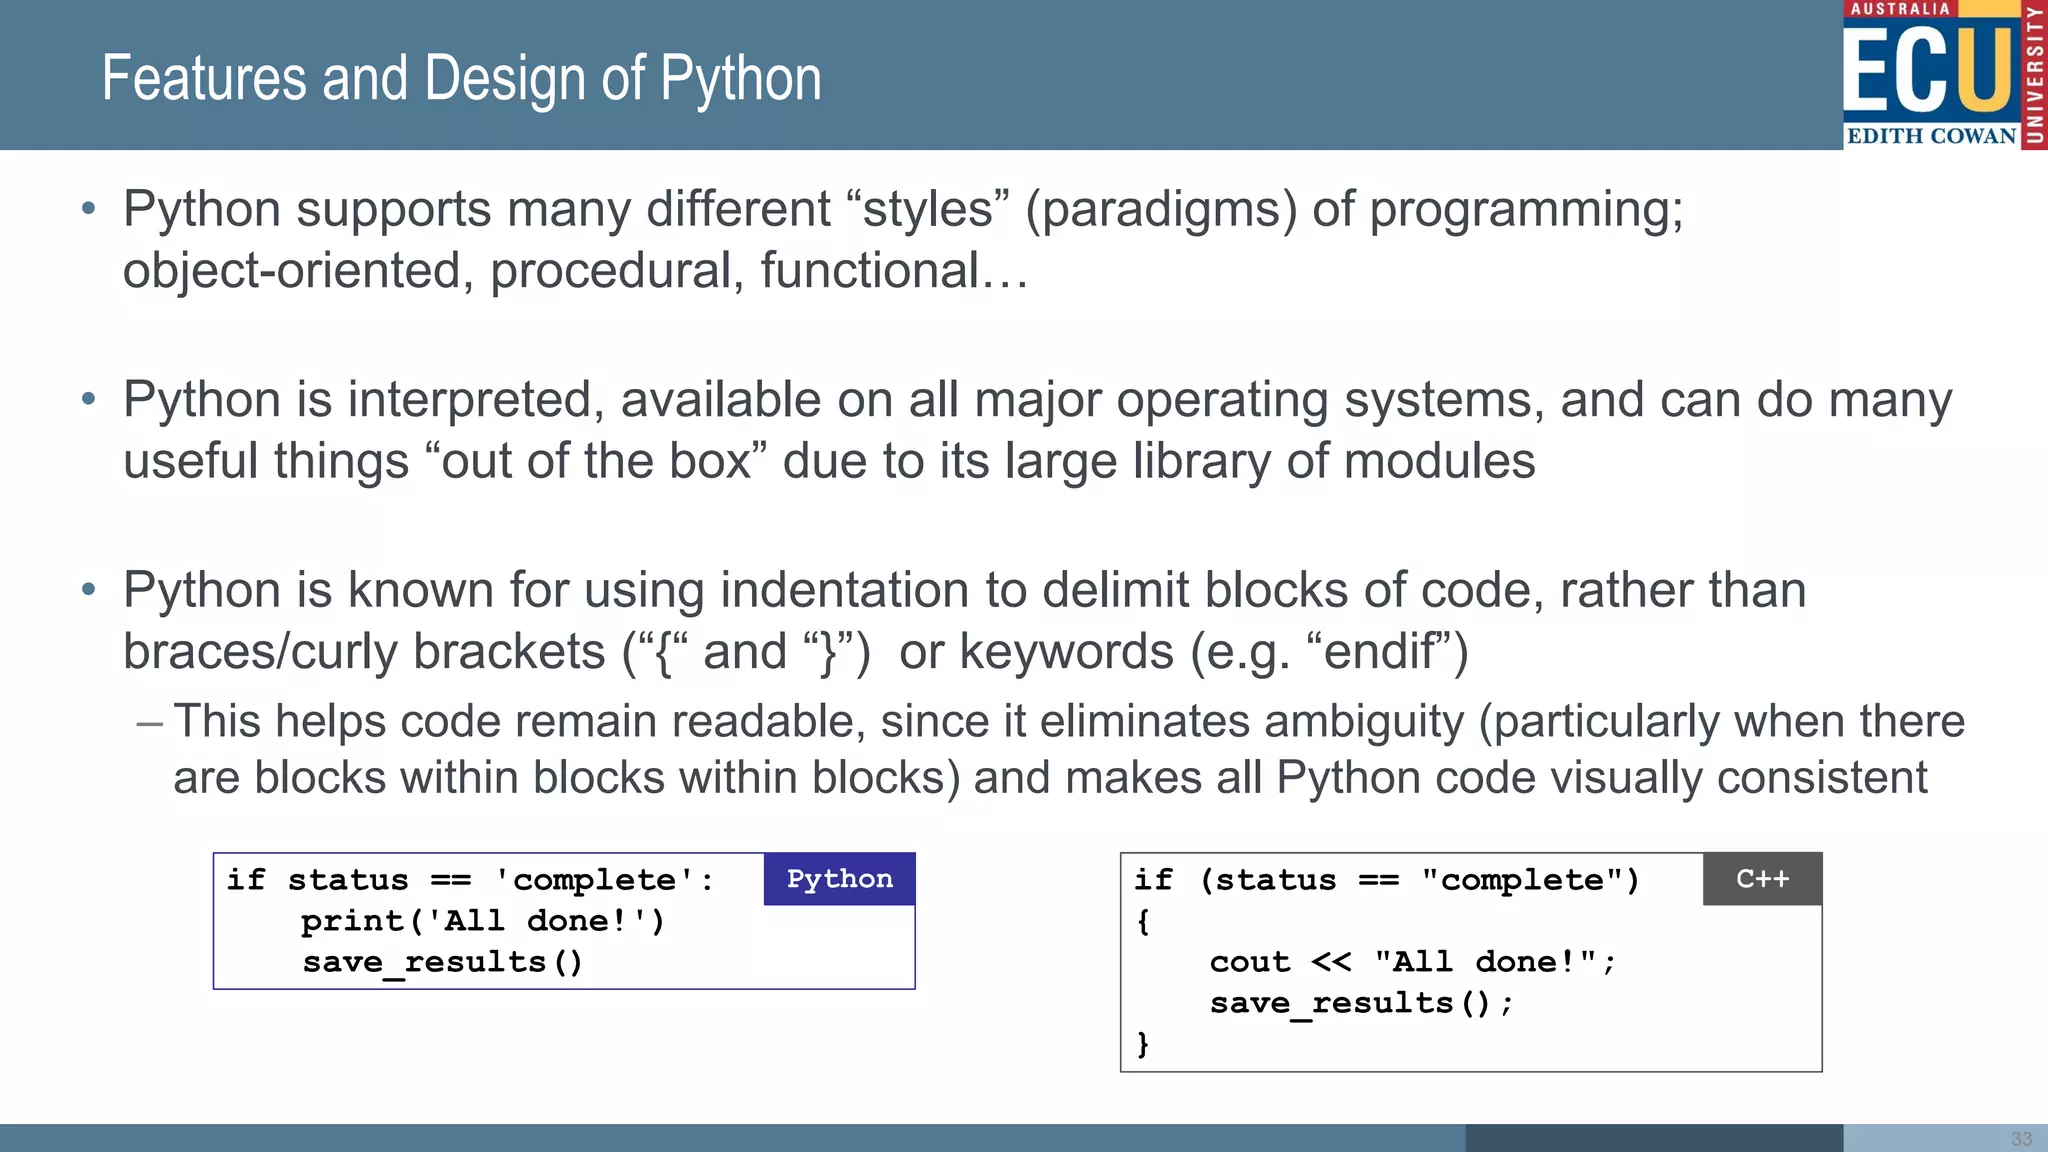2048x1152 pixels.
Task: Click the if status == 'complete': line
Action: (x=470, y=880)
